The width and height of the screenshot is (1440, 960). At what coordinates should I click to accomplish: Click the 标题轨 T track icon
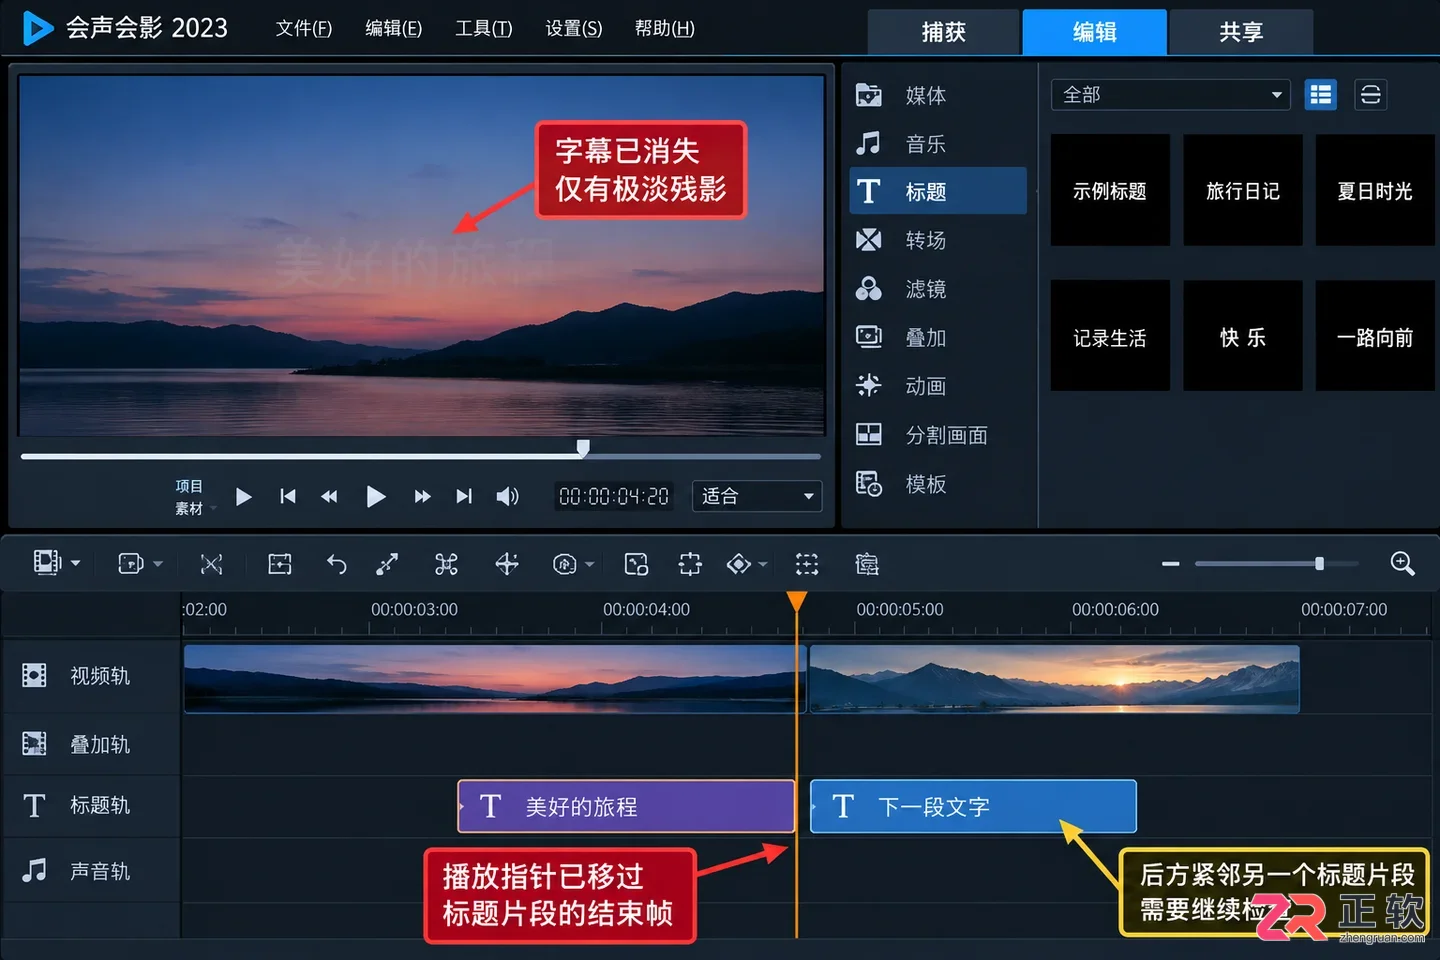click(x=34, y=806)
